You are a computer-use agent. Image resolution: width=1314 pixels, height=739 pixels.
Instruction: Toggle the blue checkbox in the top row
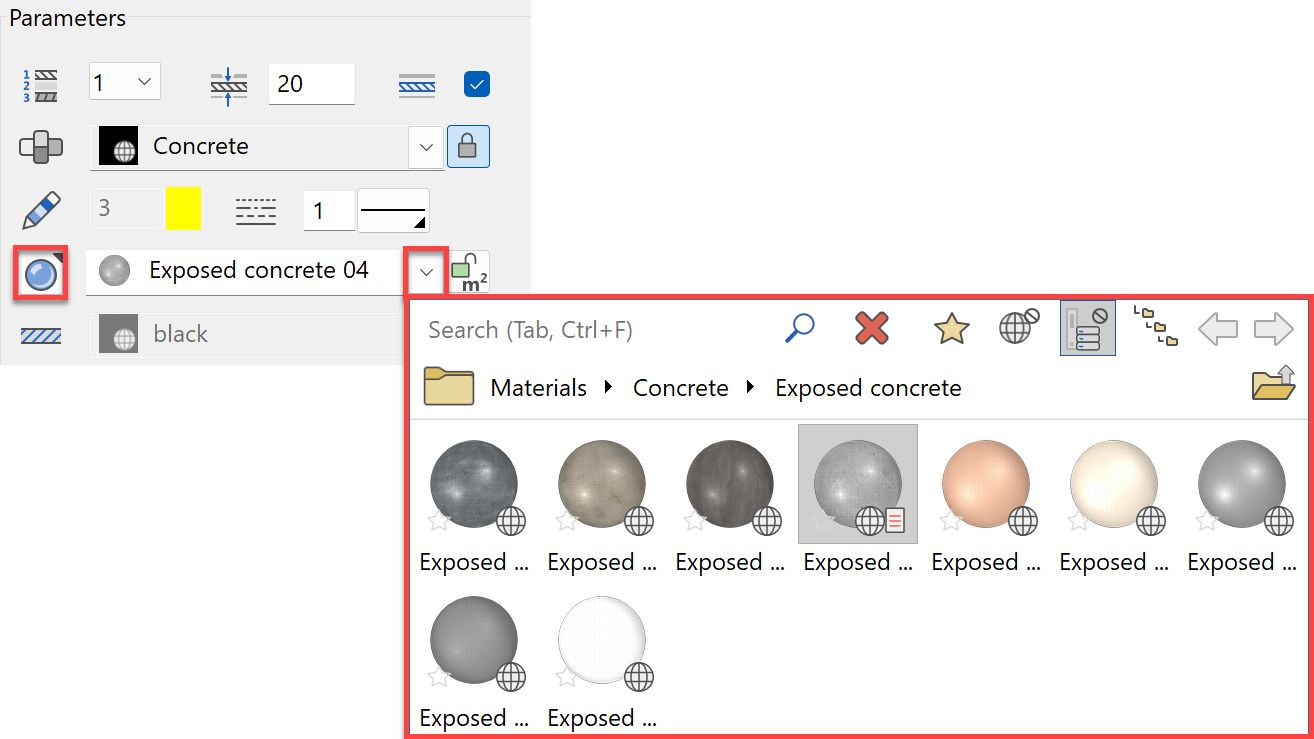pos(476,85)
